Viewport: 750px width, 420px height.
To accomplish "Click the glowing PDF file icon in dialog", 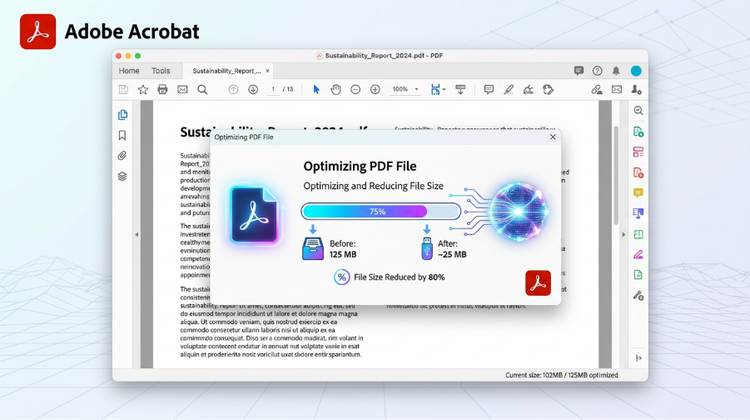I will point(254,215).
